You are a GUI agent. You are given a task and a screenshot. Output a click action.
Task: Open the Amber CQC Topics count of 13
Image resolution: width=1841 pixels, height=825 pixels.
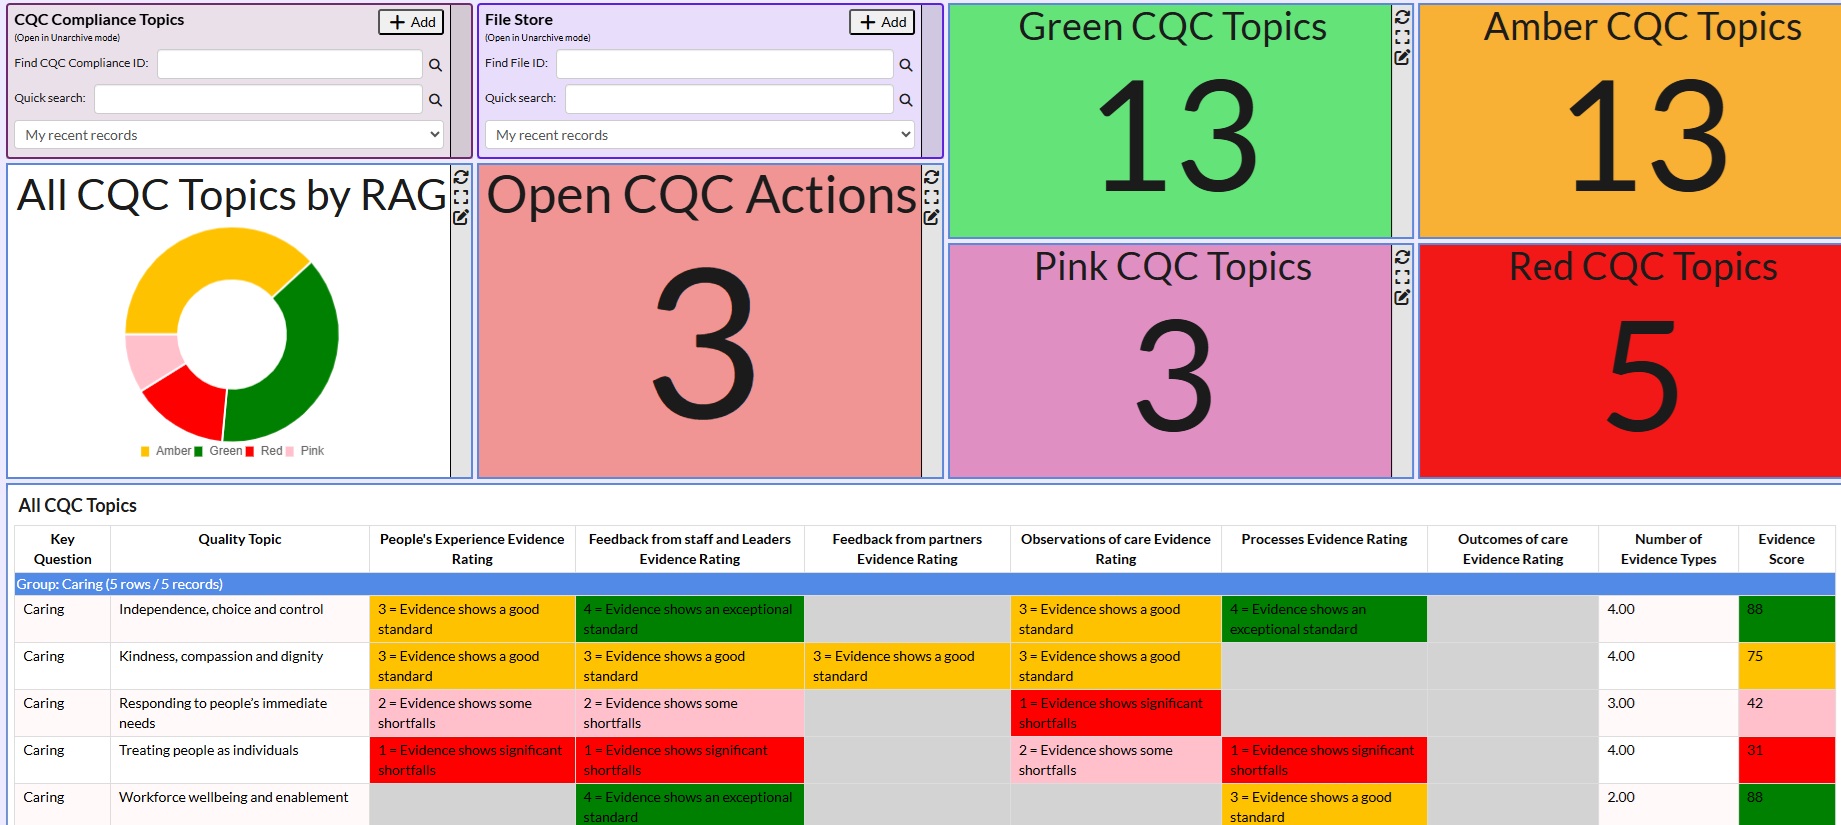[x=1648, y=137]
